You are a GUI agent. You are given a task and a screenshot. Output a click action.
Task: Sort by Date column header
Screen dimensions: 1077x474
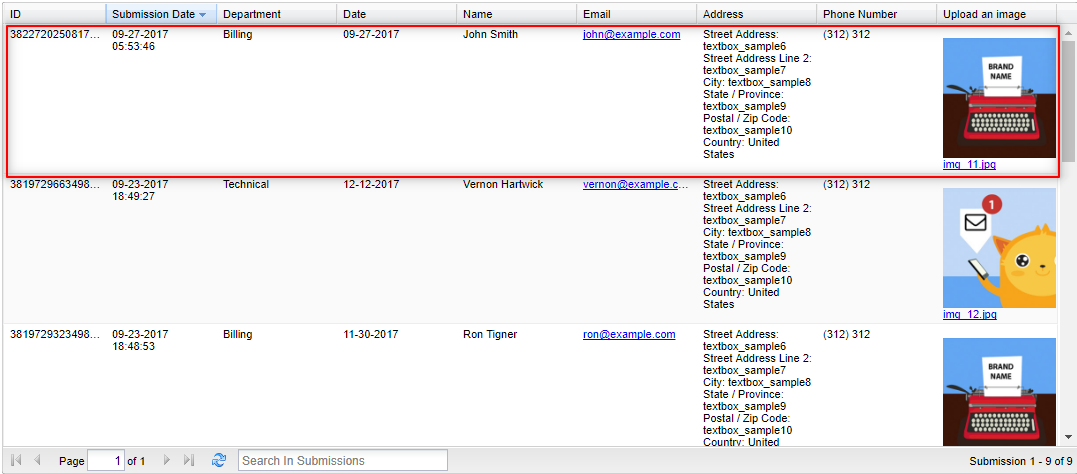click(396, 14)
